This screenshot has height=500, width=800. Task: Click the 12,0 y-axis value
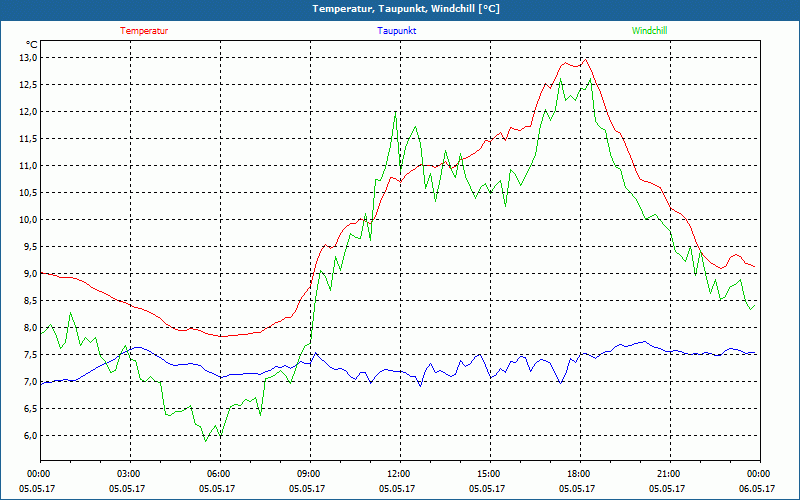[x=29, y=112]
